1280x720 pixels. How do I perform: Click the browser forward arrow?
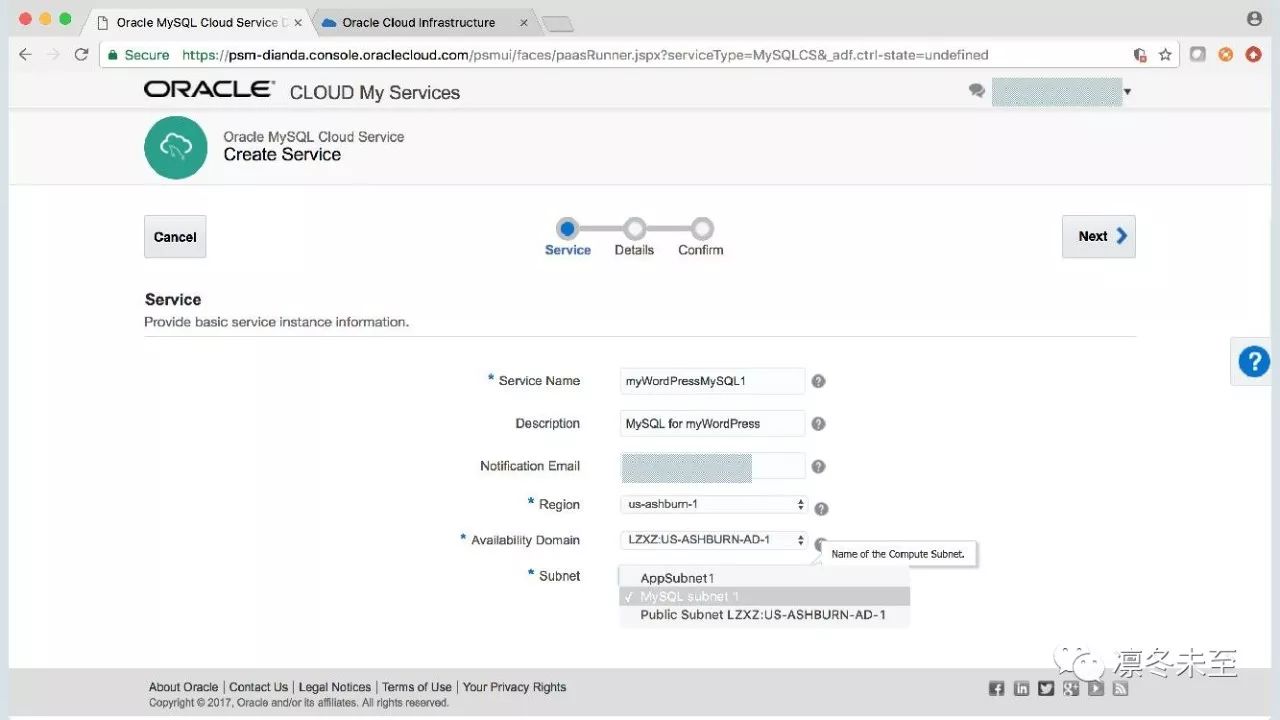53,55
